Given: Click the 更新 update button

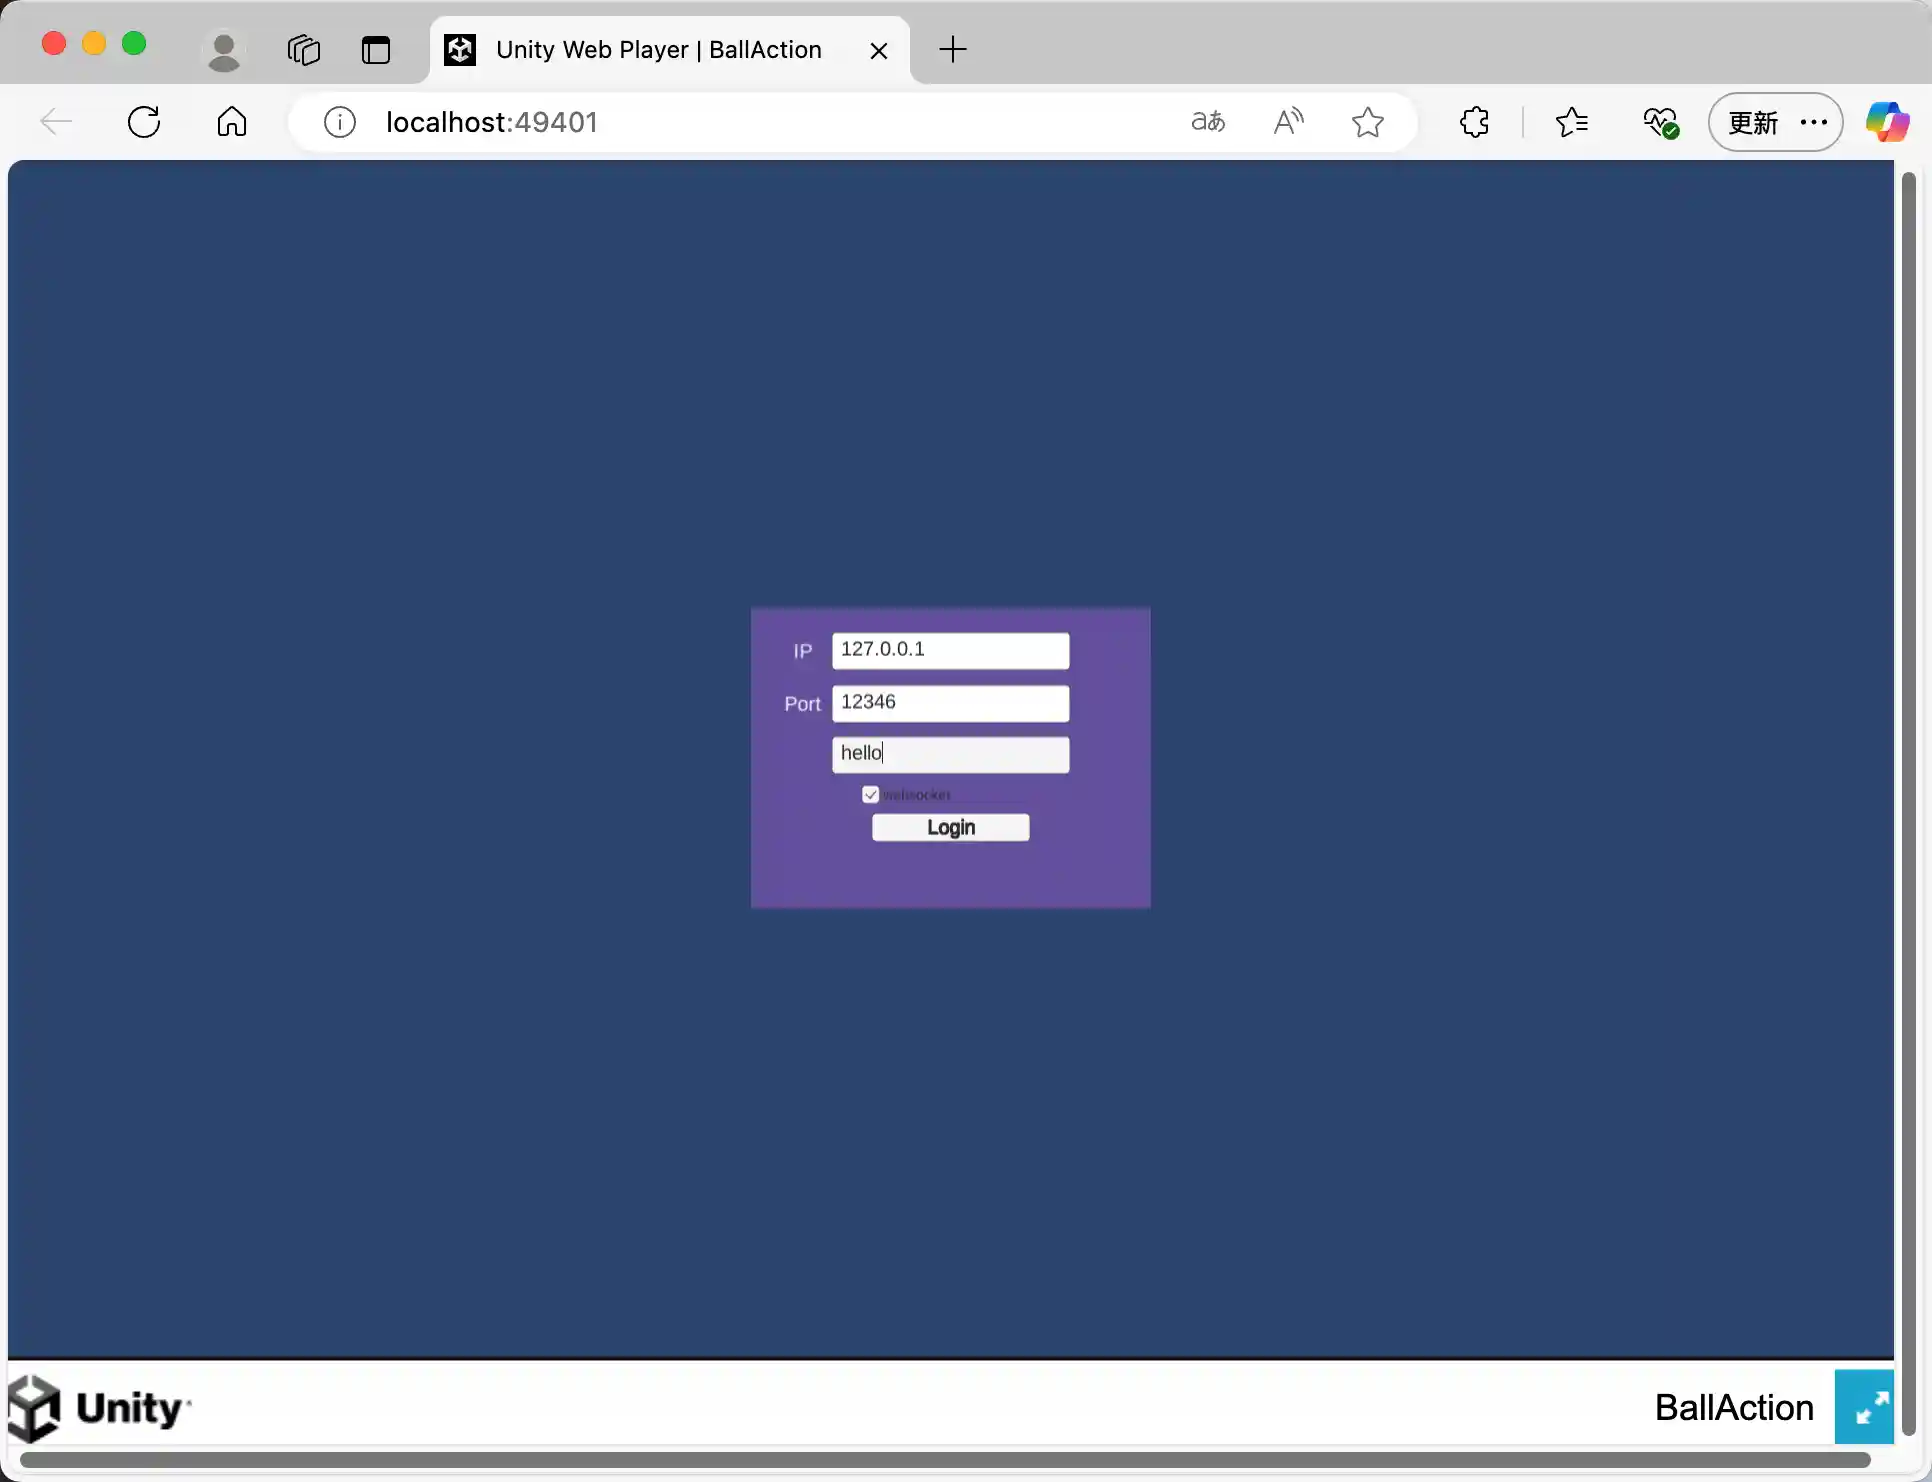Looking at the screenshot, I should point(1752,122).
